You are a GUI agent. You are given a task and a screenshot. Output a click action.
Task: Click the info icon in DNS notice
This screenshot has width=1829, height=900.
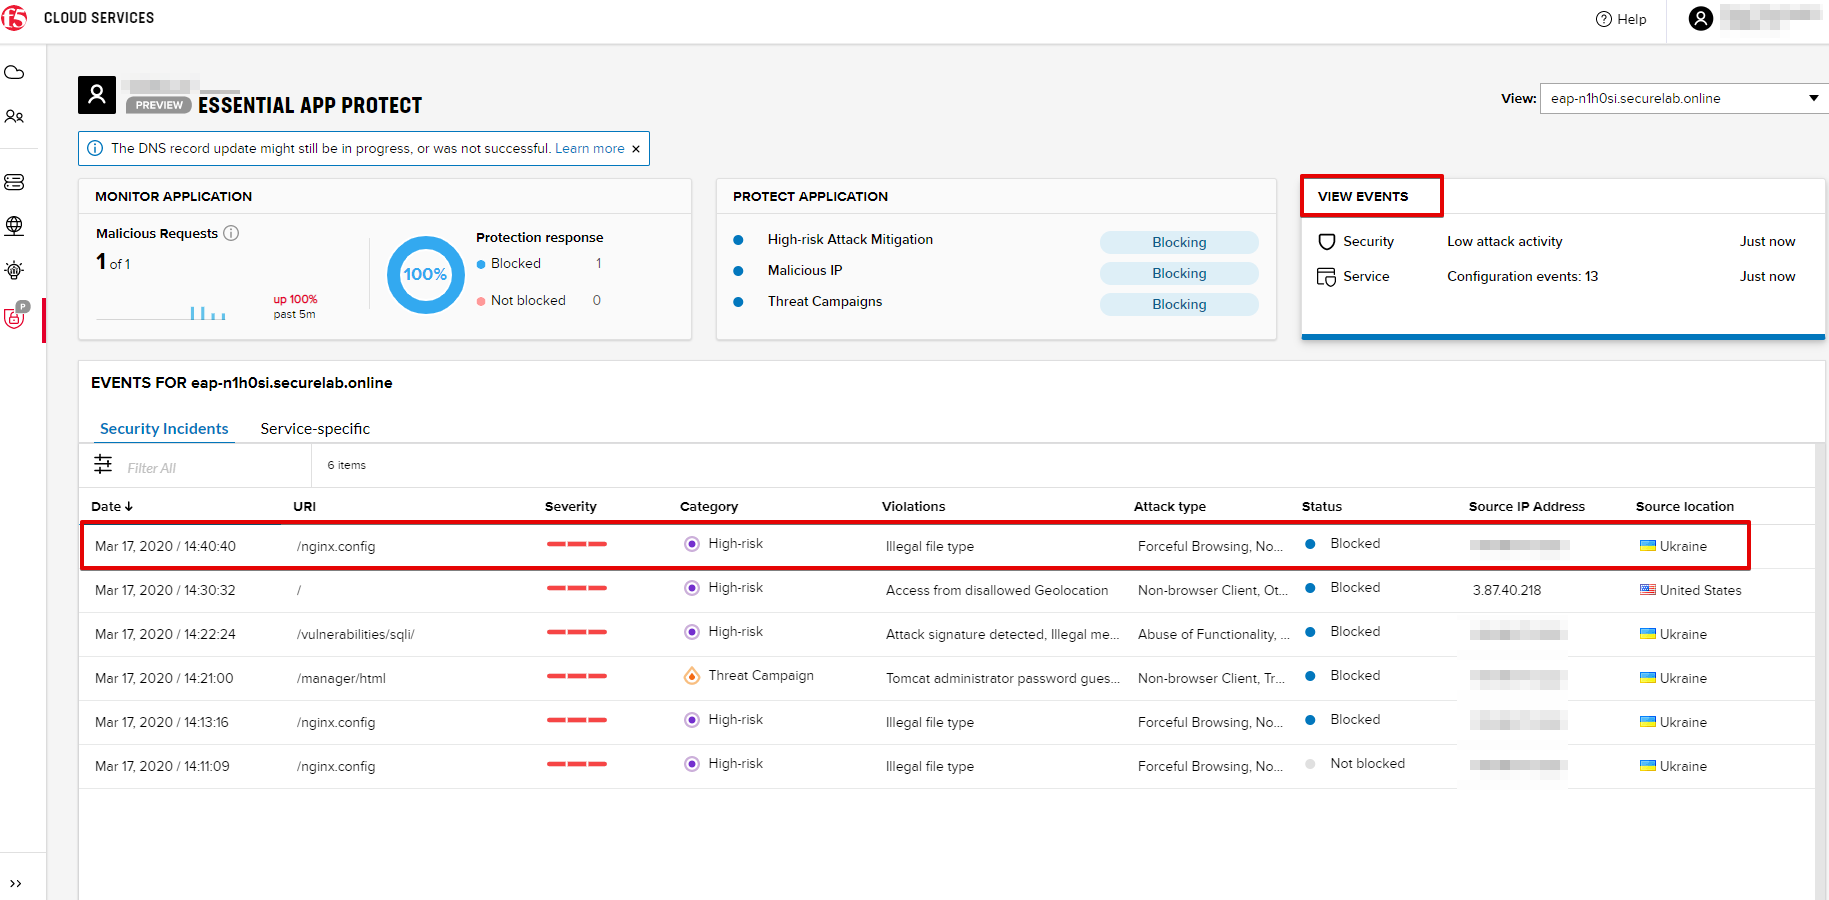point(95,148)
